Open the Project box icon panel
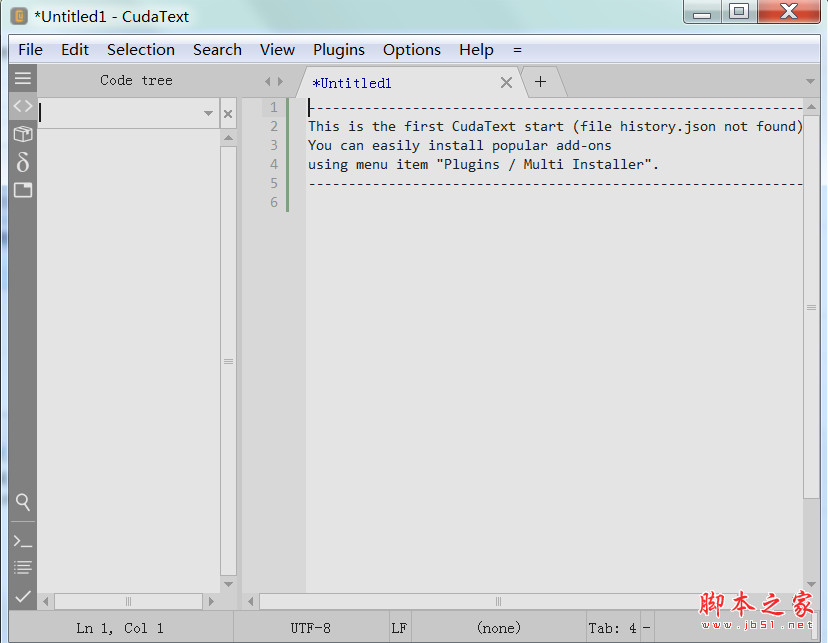This screenshot has width=828, height=643. pyautogui.click(x=22, y=134)
